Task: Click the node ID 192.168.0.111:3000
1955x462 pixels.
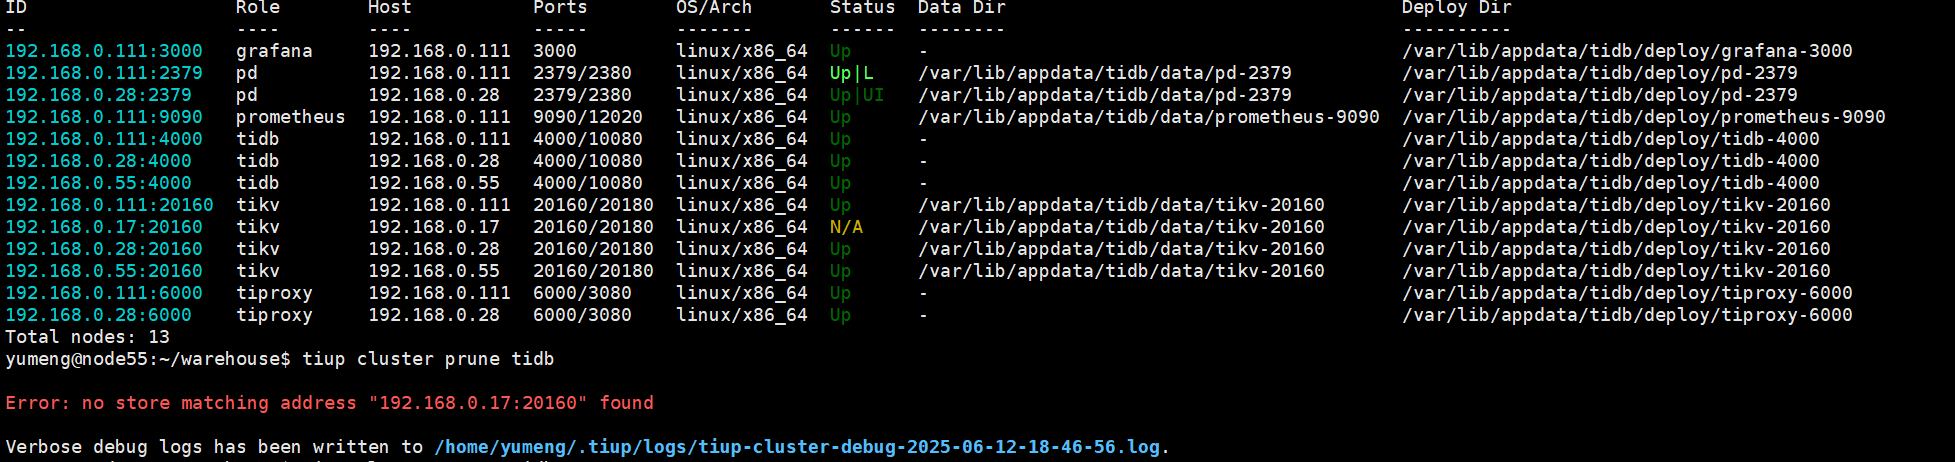Action: point(104,51)
